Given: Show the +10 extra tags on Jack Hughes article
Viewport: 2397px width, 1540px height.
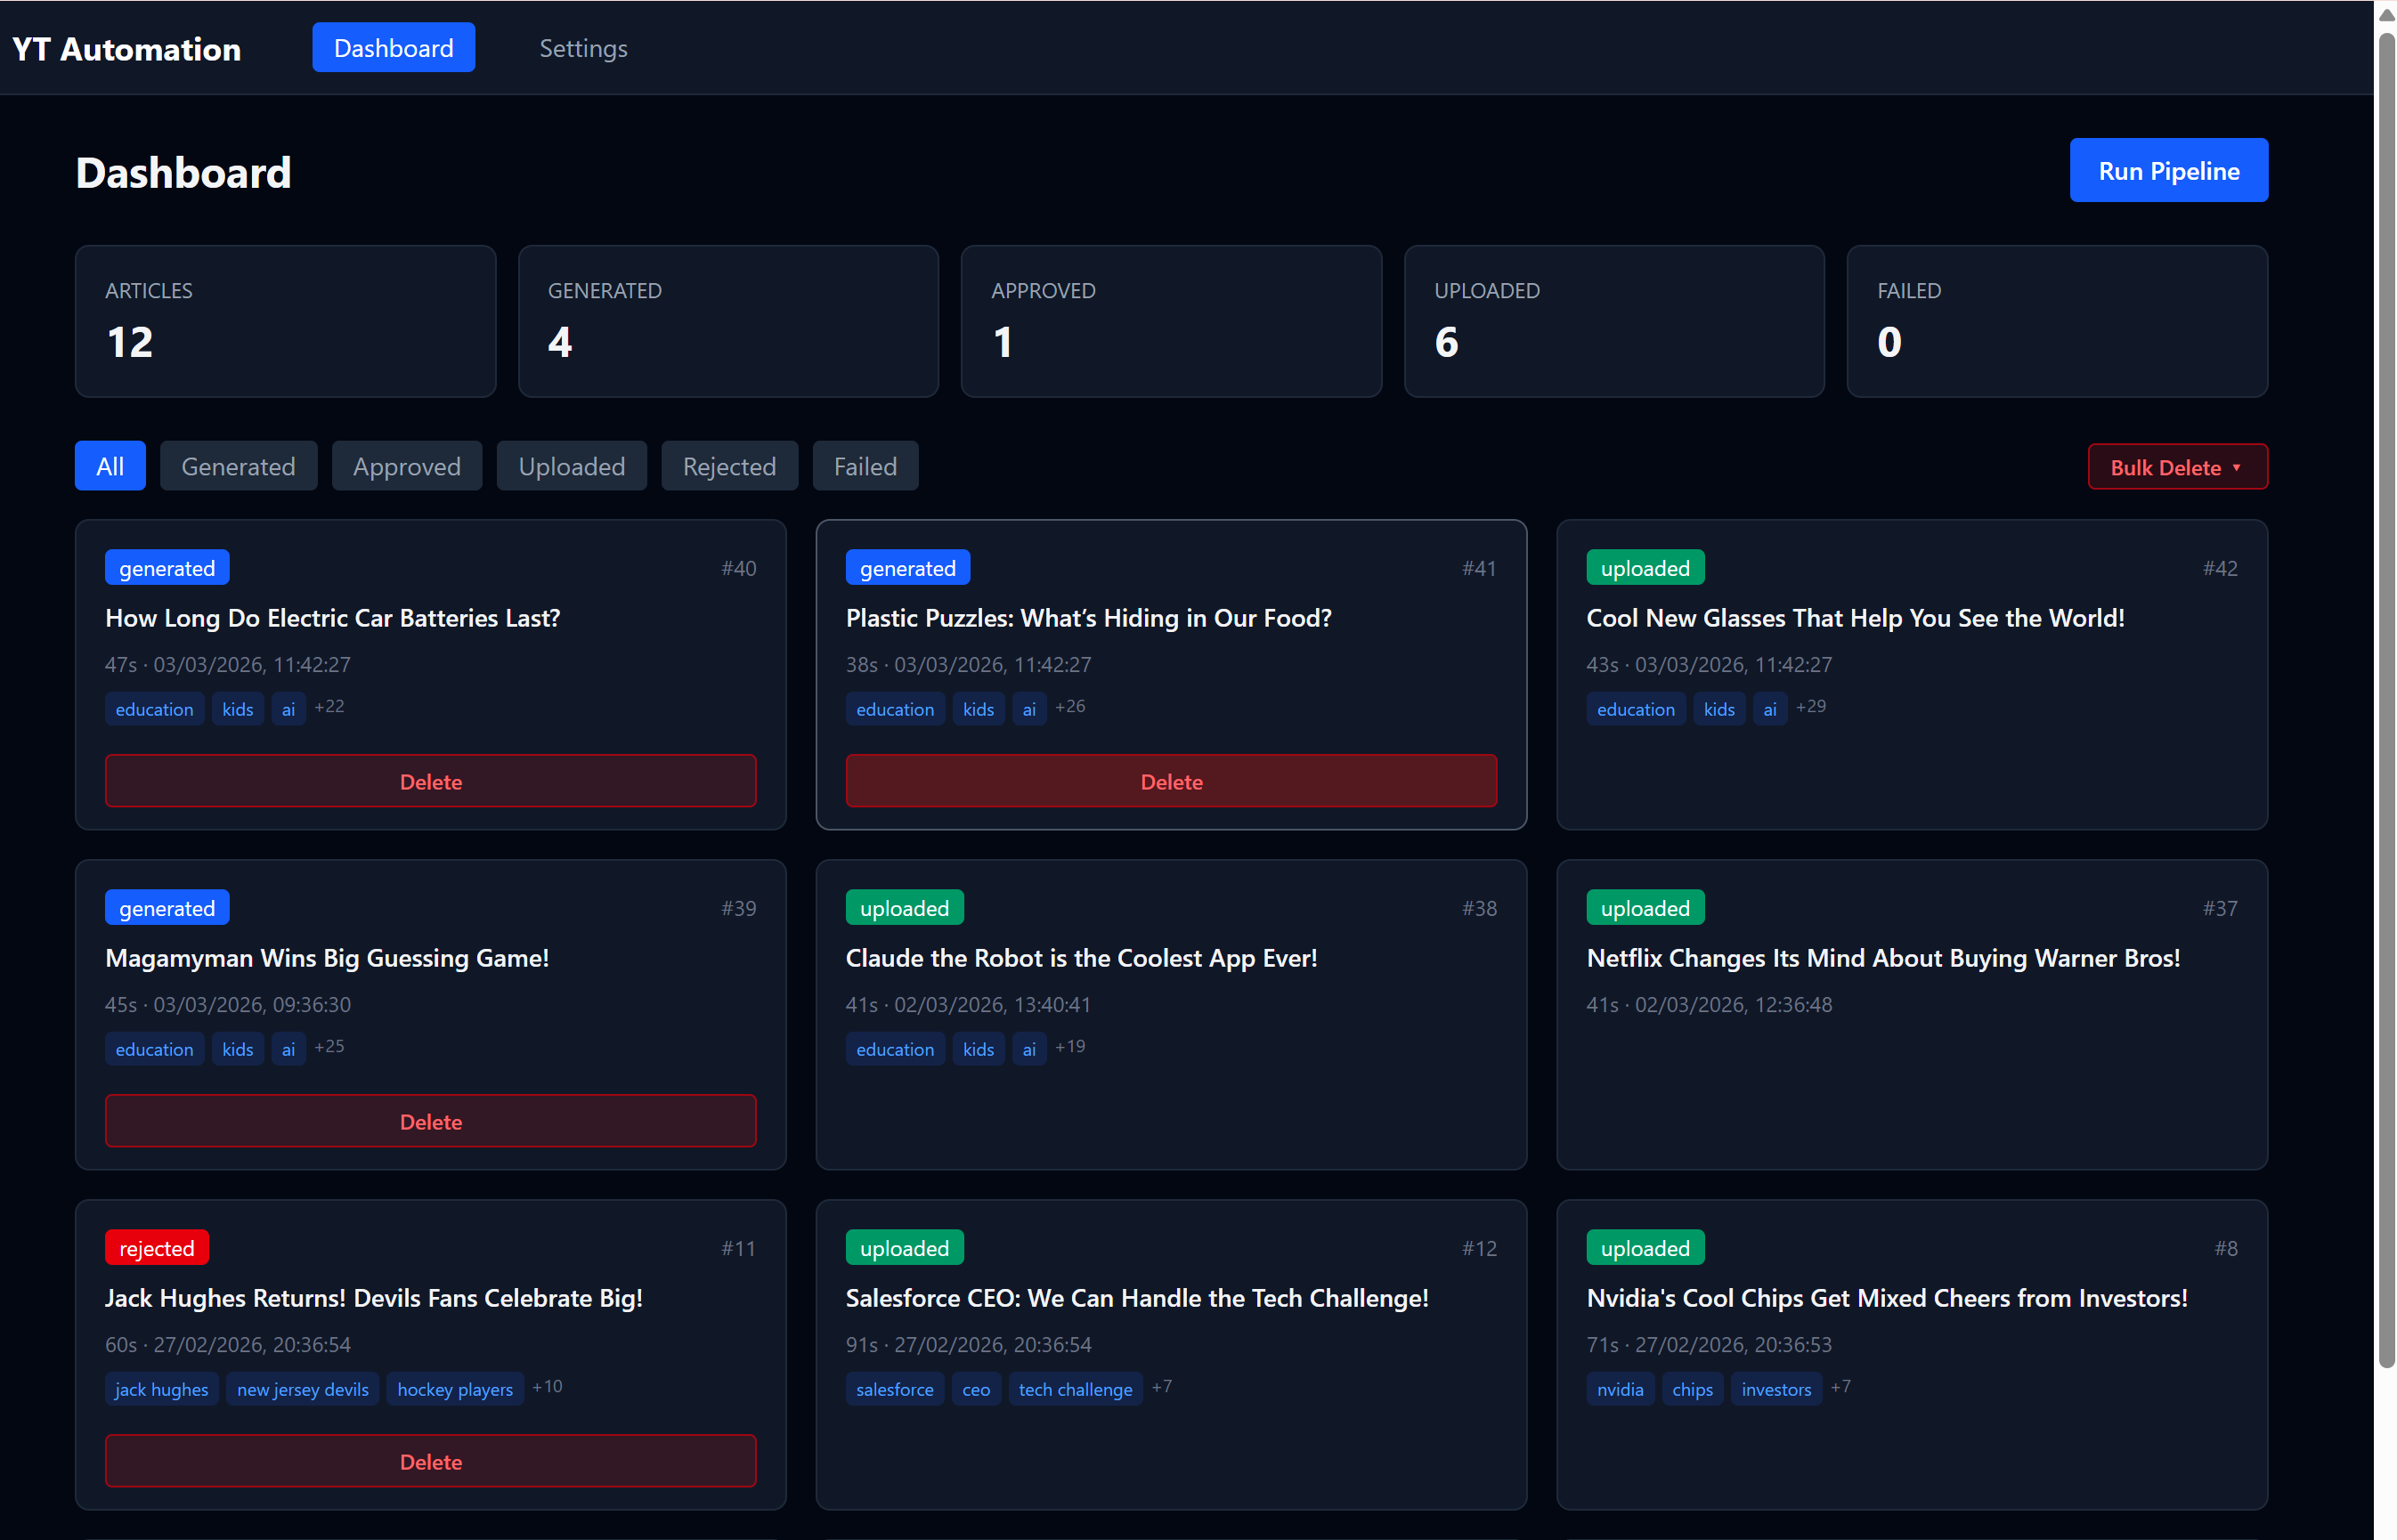Looking at the screenshot, I should pyautogui.click(x=547, y=1387).
